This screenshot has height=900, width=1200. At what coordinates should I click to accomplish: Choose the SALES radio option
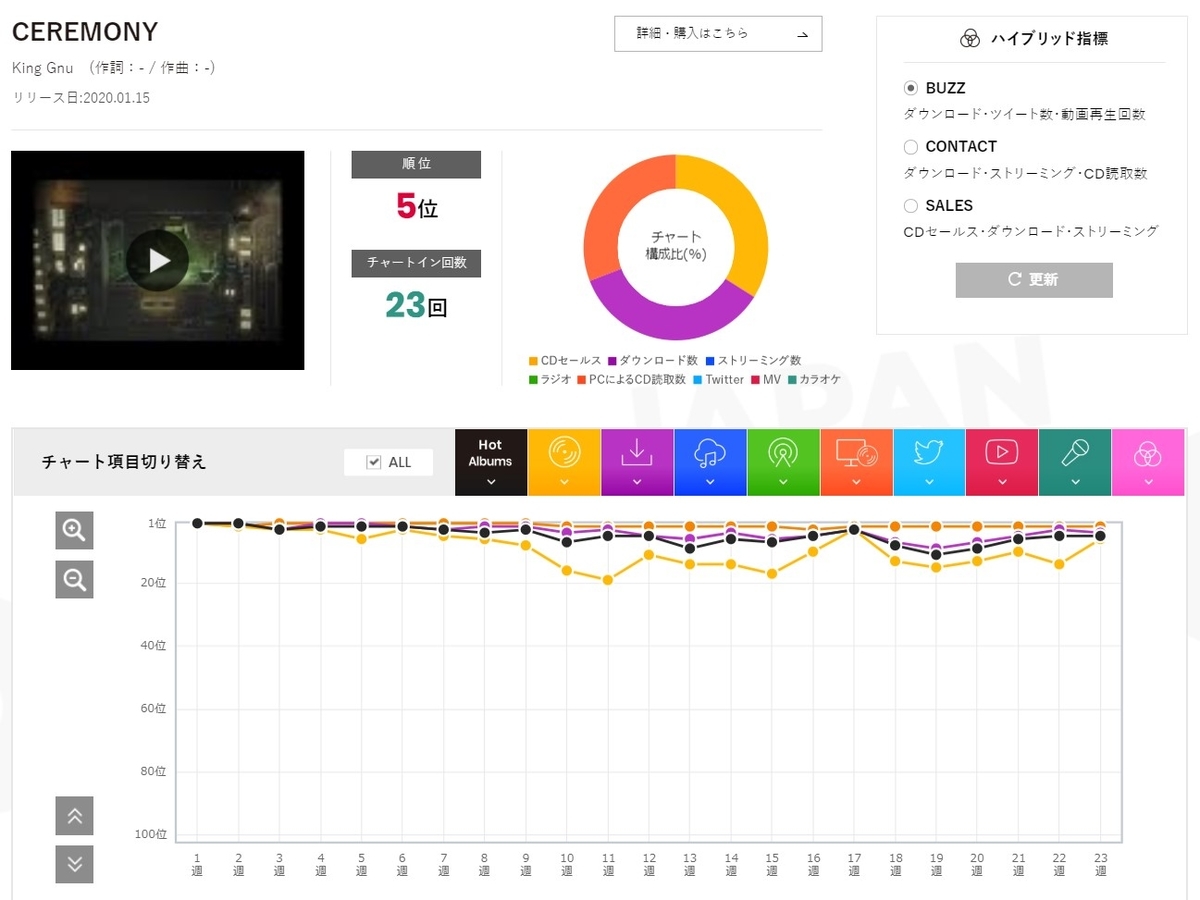pos(911,206)
